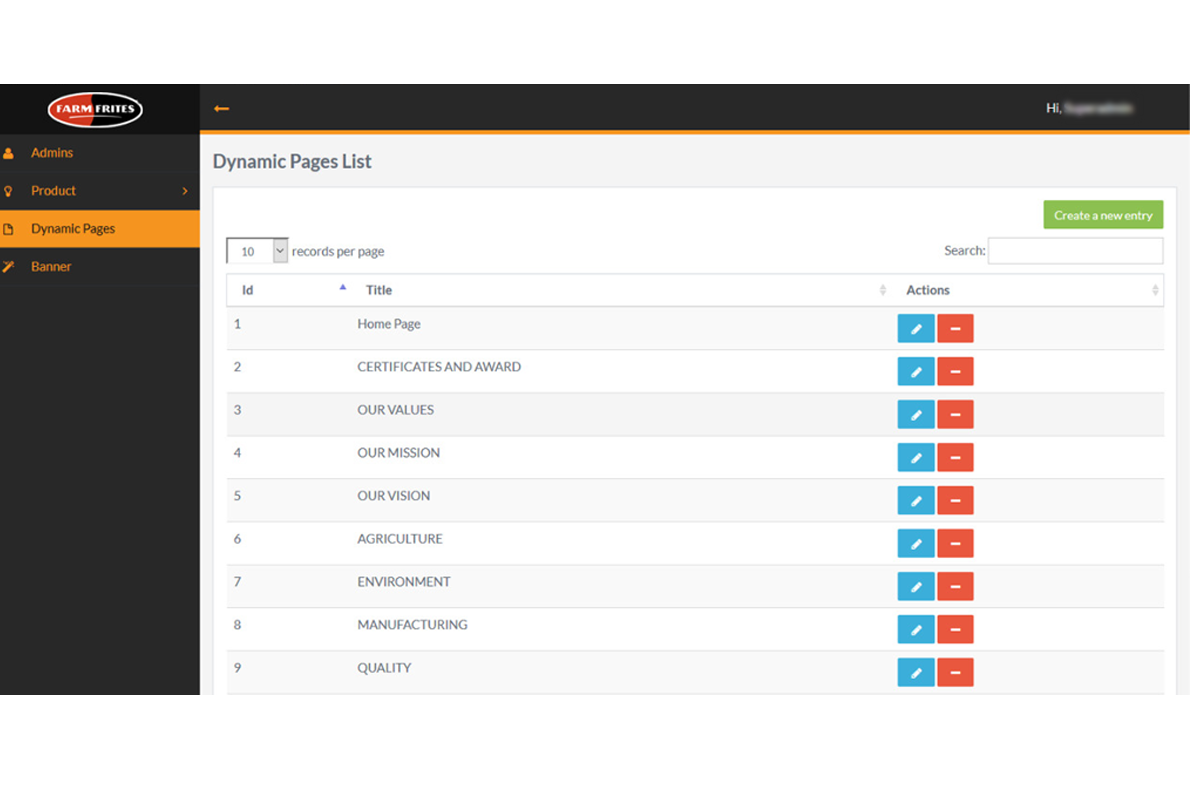Edit the QUALITY page entry
The height and width of the screenshot is (788, 1190).
coord(915,672)
